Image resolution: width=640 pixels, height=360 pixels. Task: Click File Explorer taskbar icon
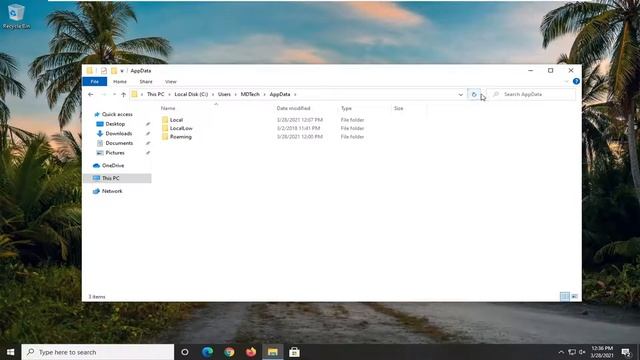pyautogui.click(x=273, y=352)
